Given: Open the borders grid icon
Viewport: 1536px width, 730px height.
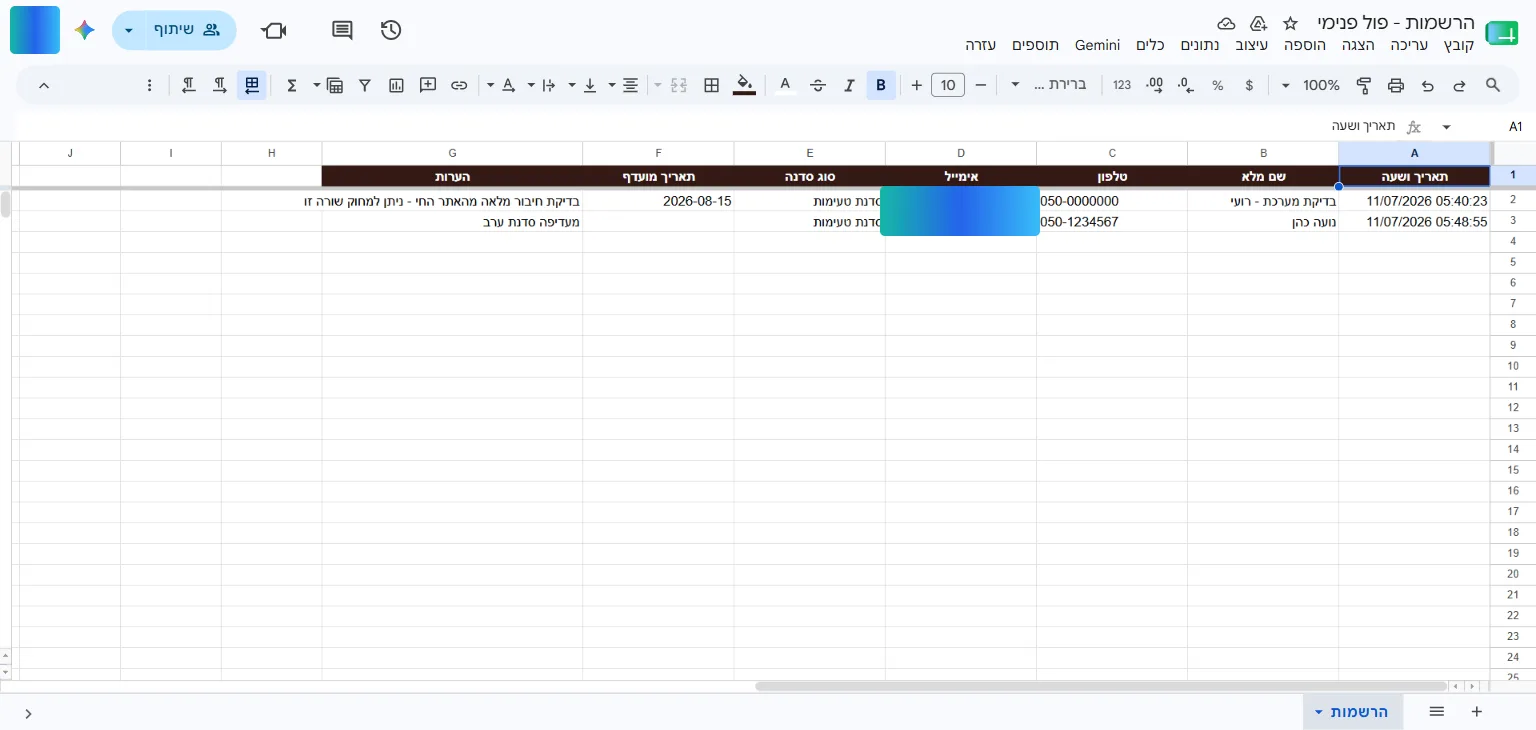Looking at the screenshot, I should [712, 86].
